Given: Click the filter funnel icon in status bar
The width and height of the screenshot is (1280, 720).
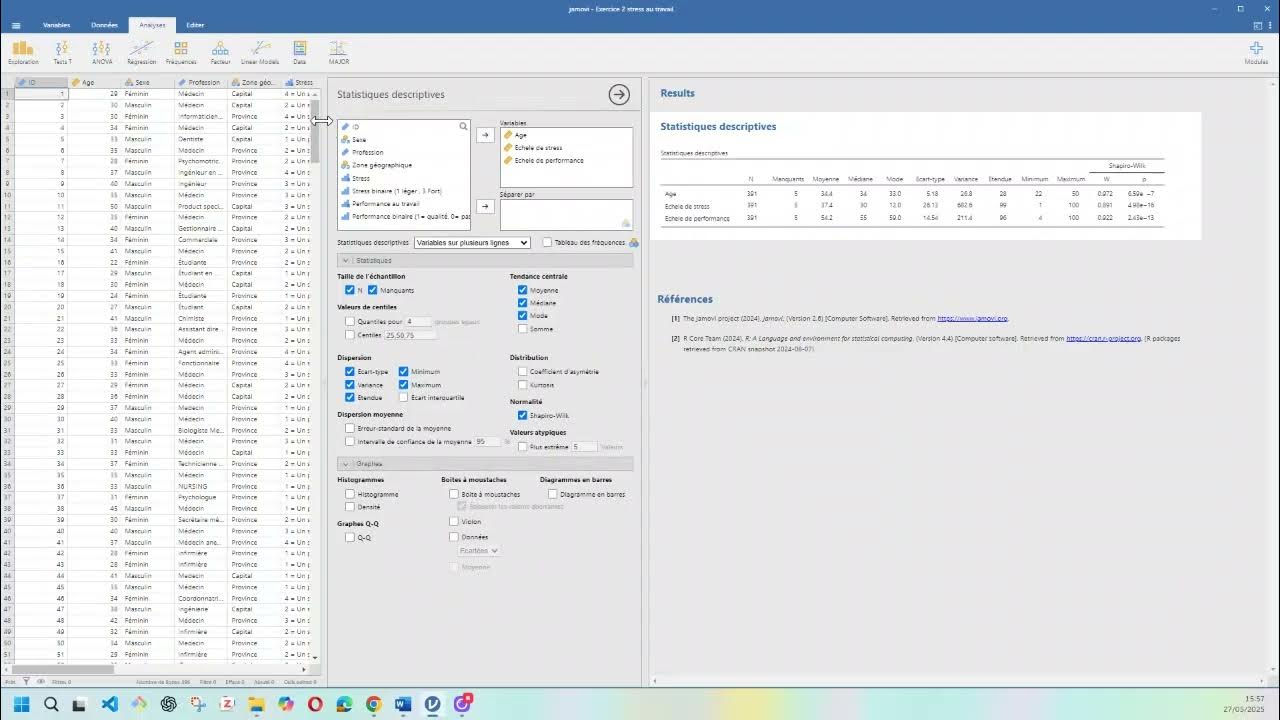Looking at the screenshot, I should coord(26,681).
